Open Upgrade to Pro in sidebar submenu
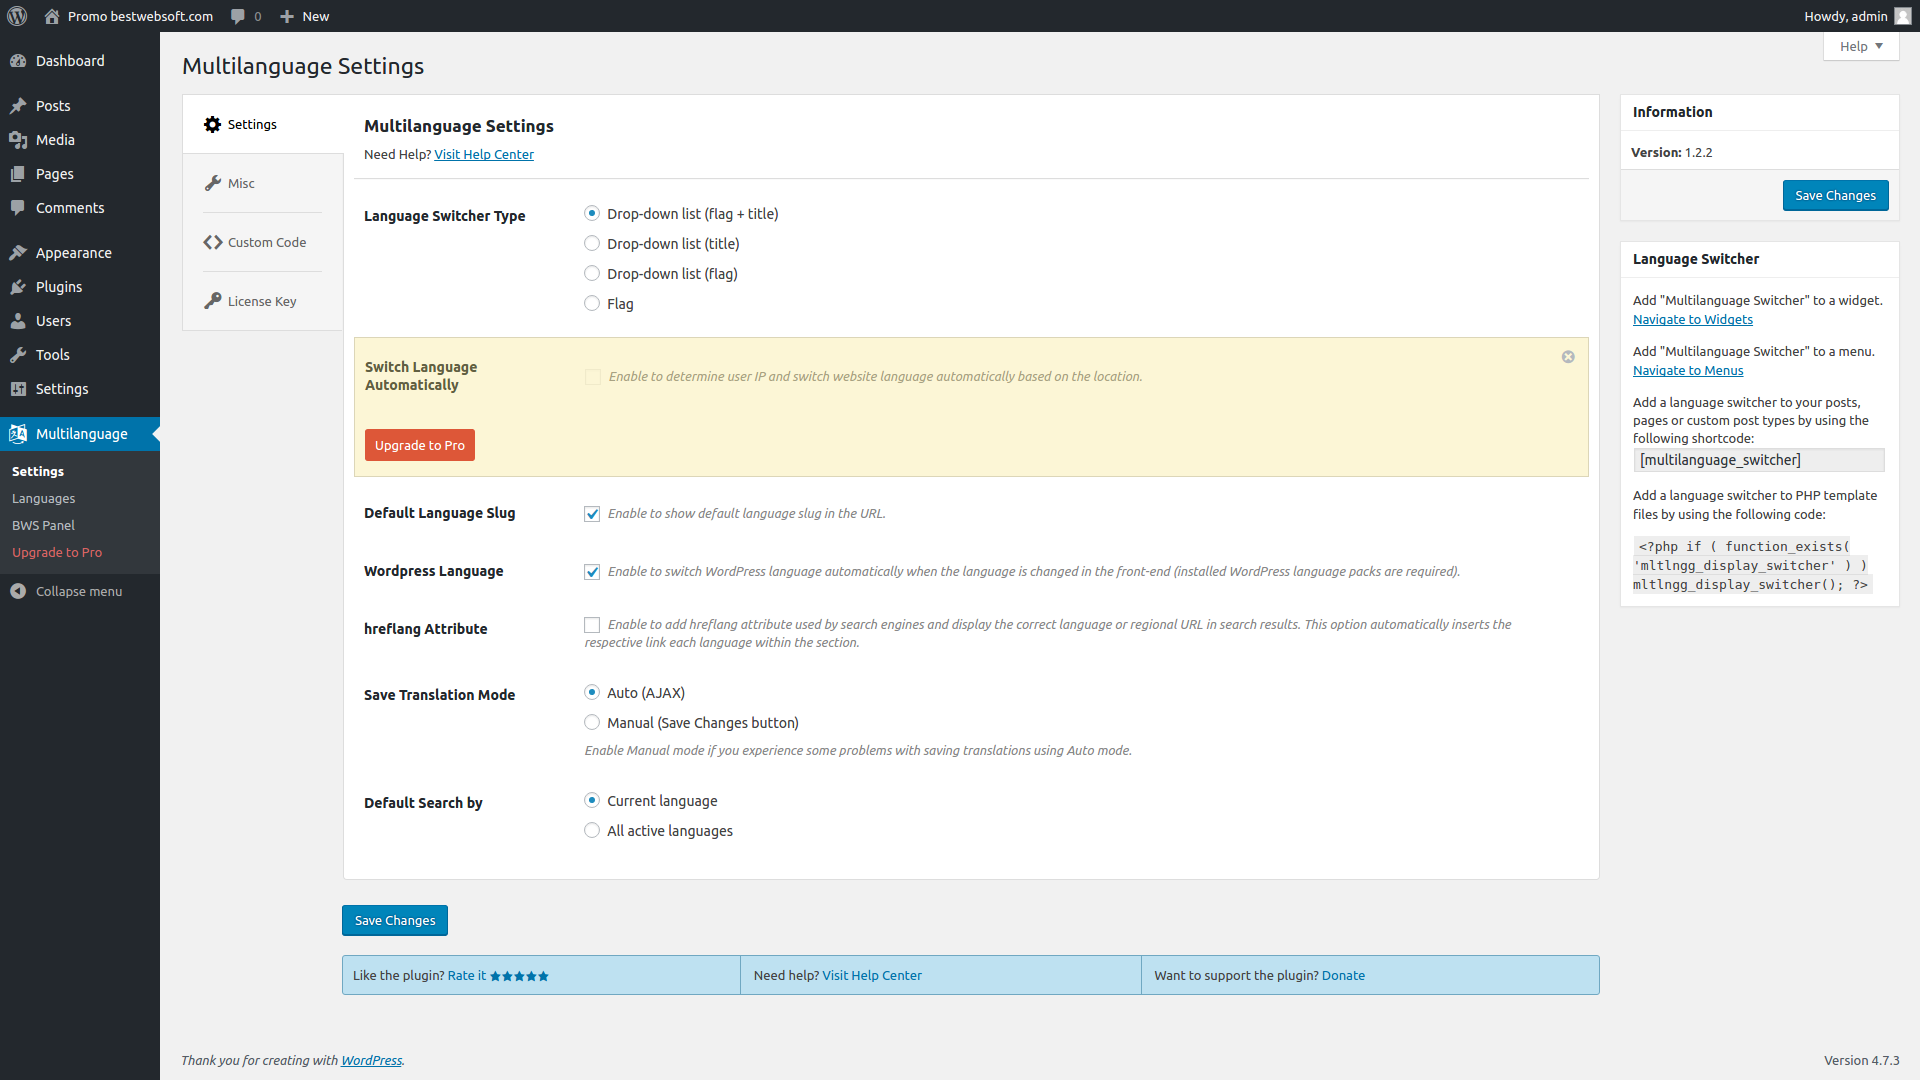1920x1080 pixels. click(x=57, y=552)
